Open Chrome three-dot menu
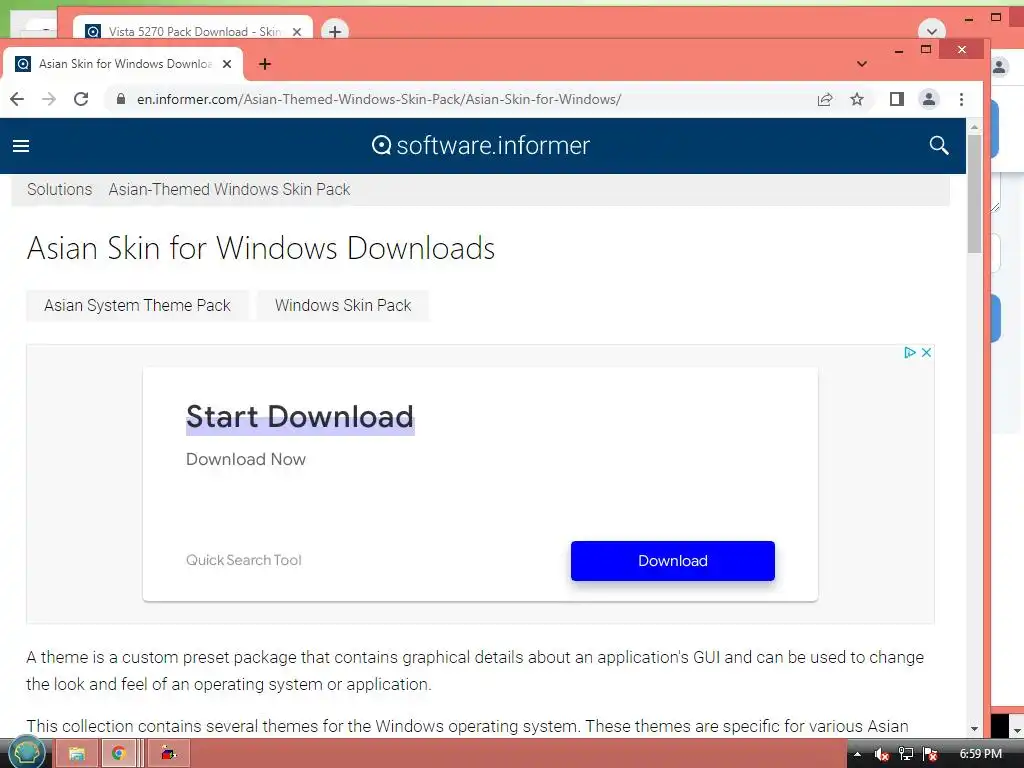Viewport: 1024px width, 768px height. (961, 99)
